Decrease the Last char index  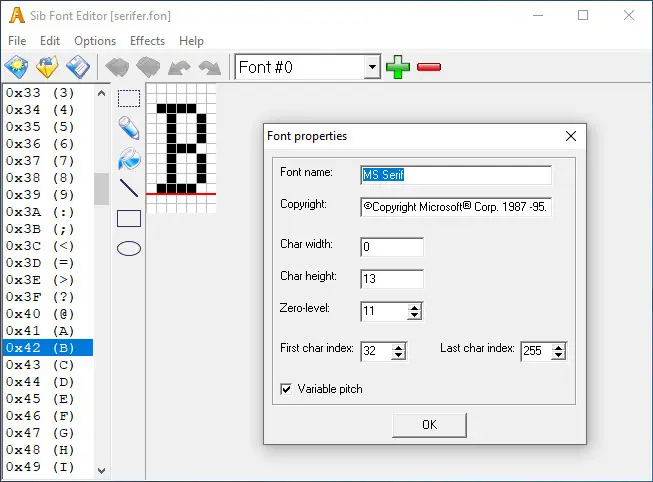(558, 355)
